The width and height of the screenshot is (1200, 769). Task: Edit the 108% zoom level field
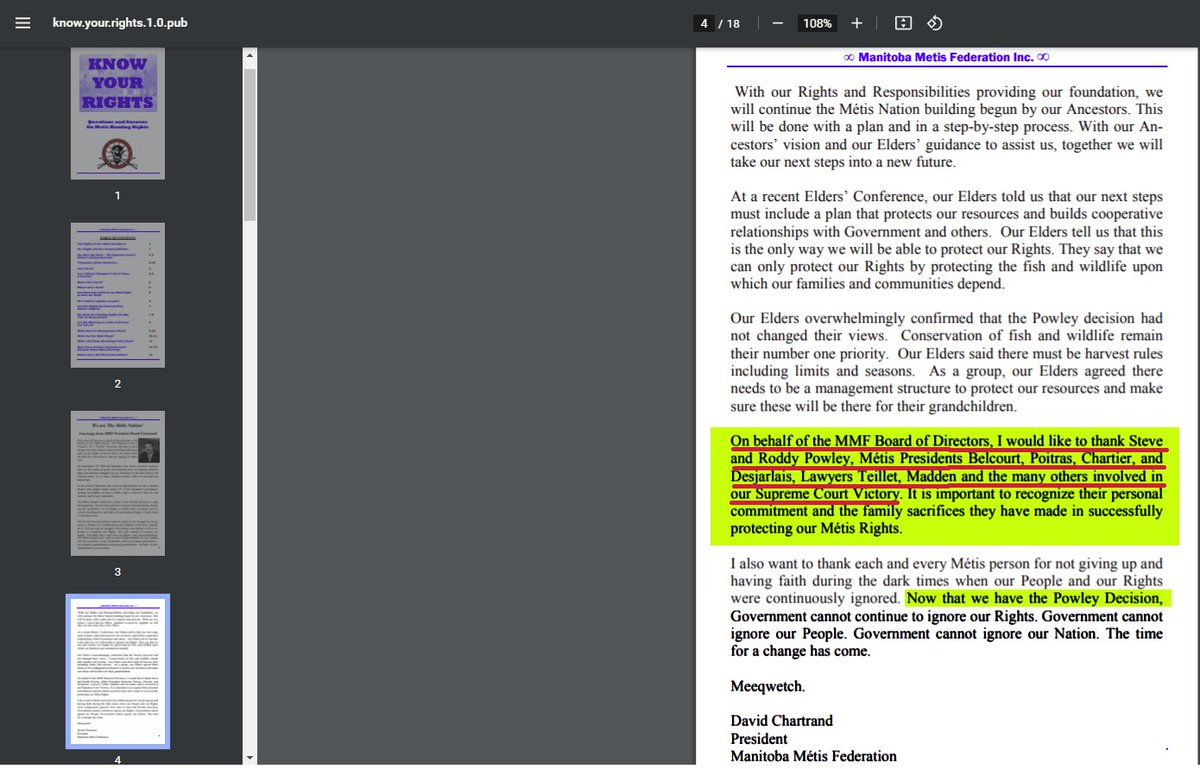[817, 23]
